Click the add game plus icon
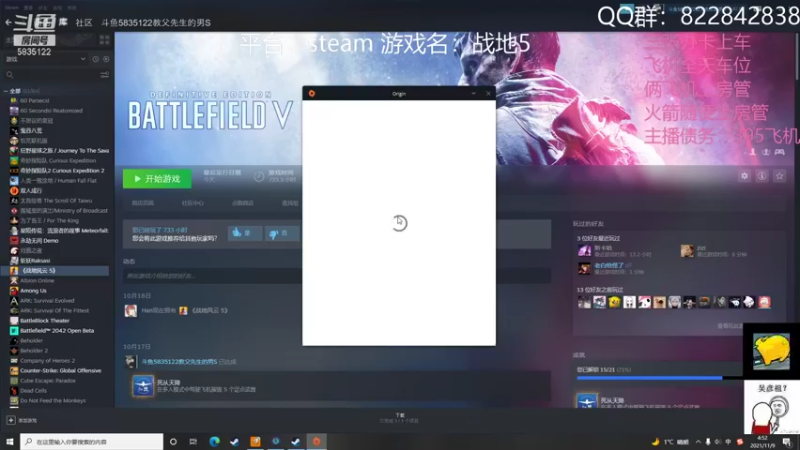 11,420
